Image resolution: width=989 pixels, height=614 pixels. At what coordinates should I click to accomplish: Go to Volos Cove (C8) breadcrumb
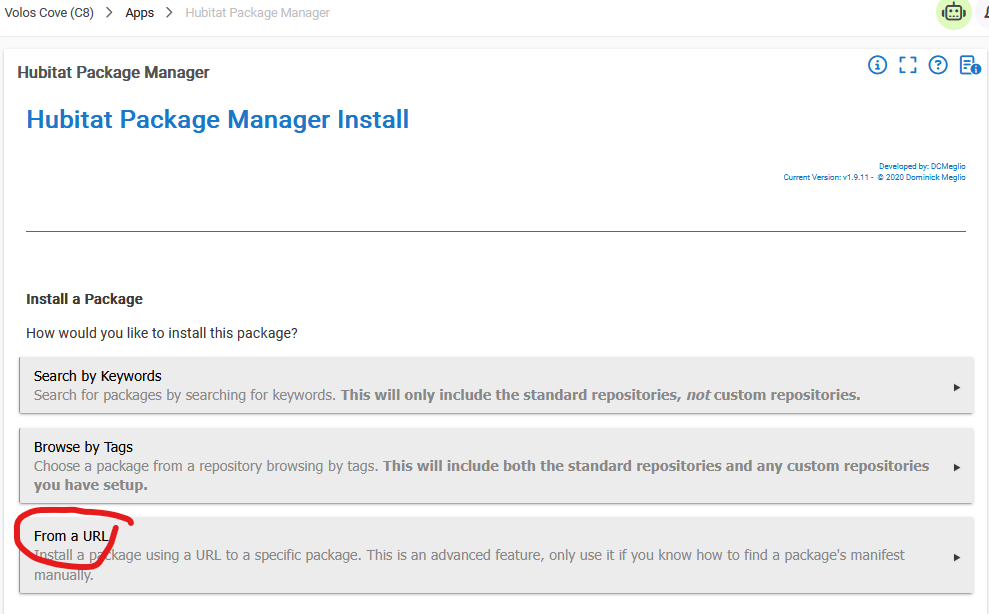49,13
